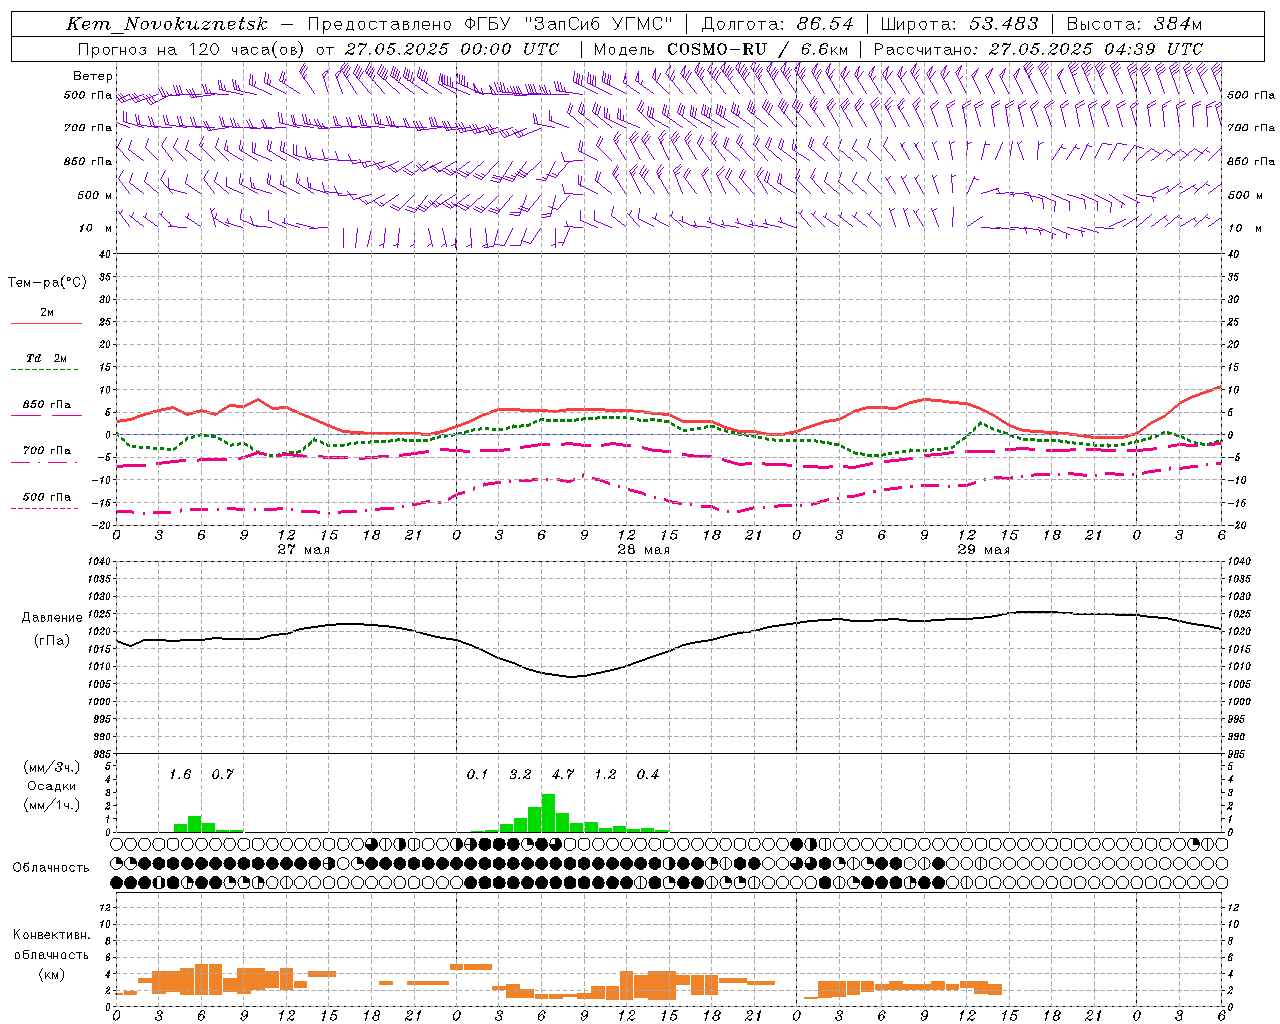Click the 'Осадки' precipitation label

pos(51,786)
